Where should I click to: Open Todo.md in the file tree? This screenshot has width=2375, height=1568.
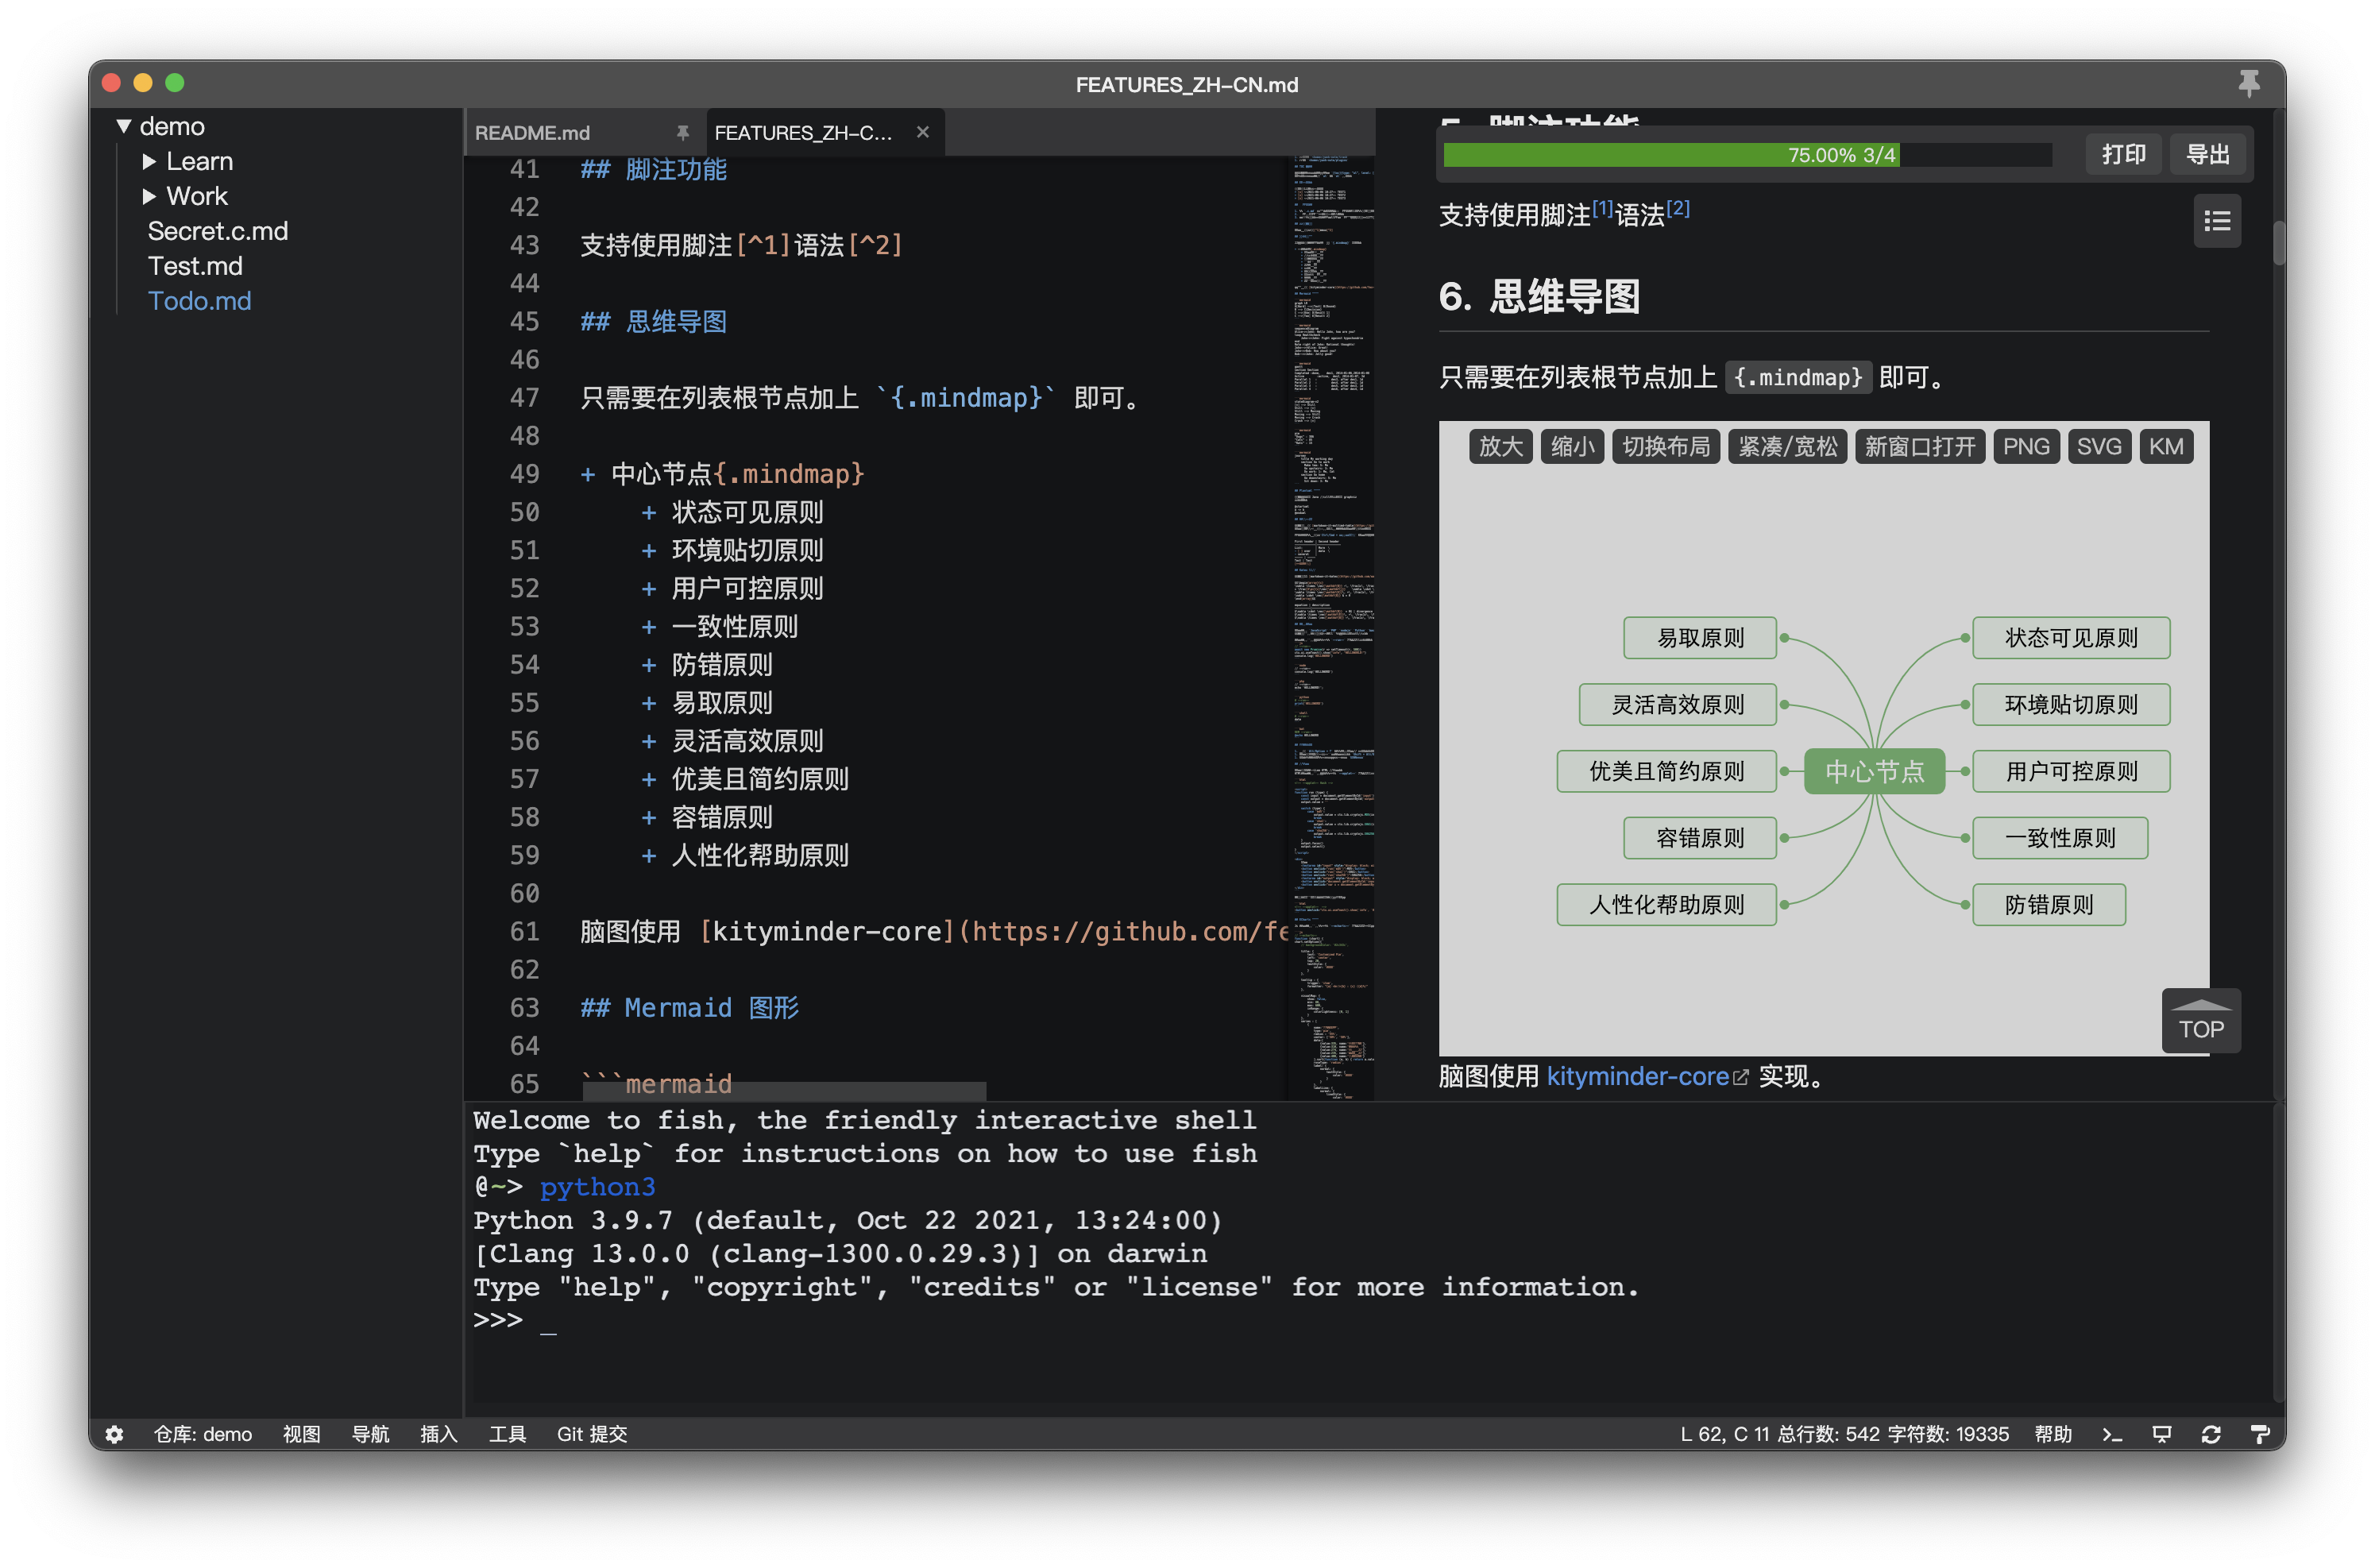point(200,301)
